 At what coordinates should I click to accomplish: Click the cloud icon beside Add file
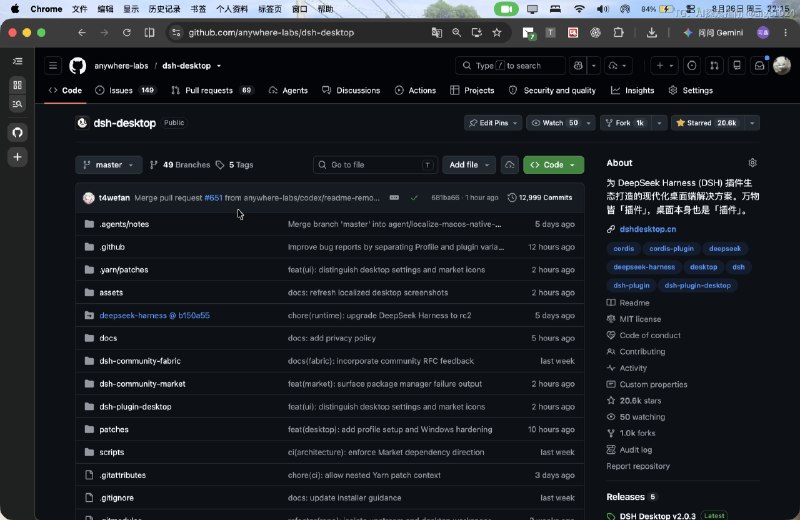tap(510, 165)
